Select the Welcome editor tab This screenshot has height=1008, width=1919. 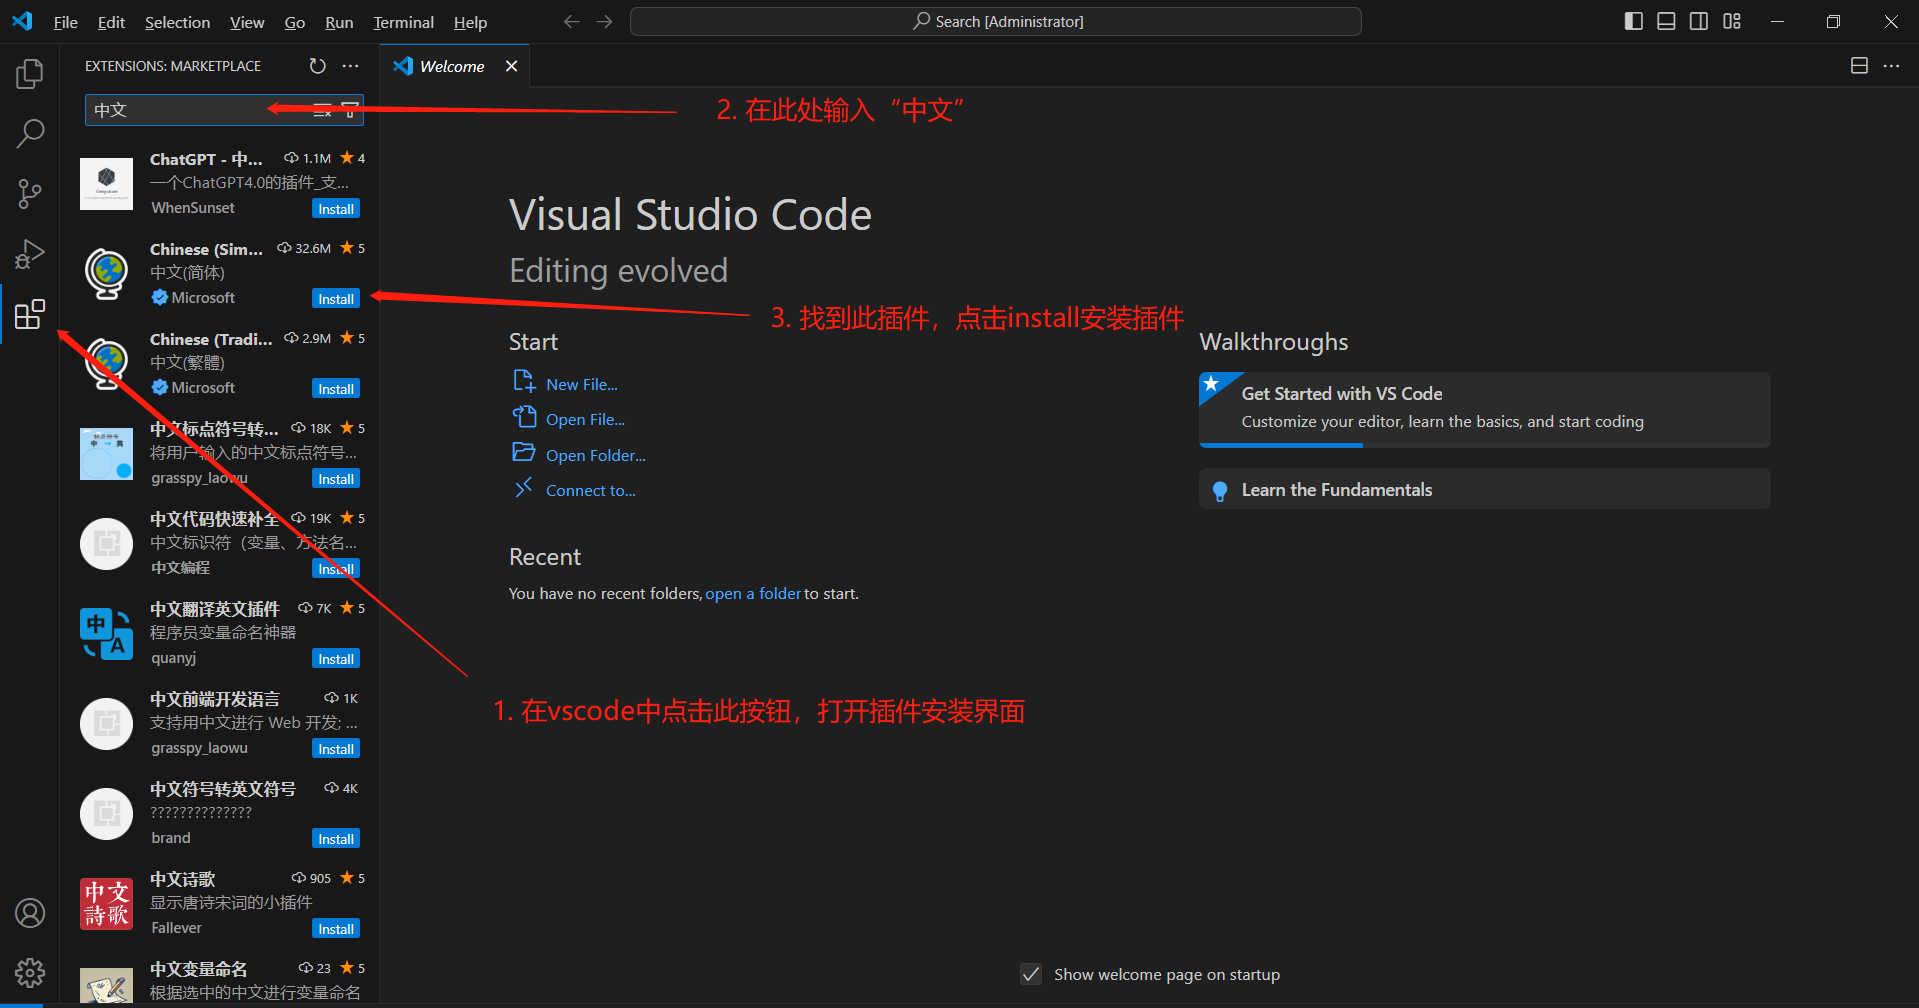click(x=455, y=66)
